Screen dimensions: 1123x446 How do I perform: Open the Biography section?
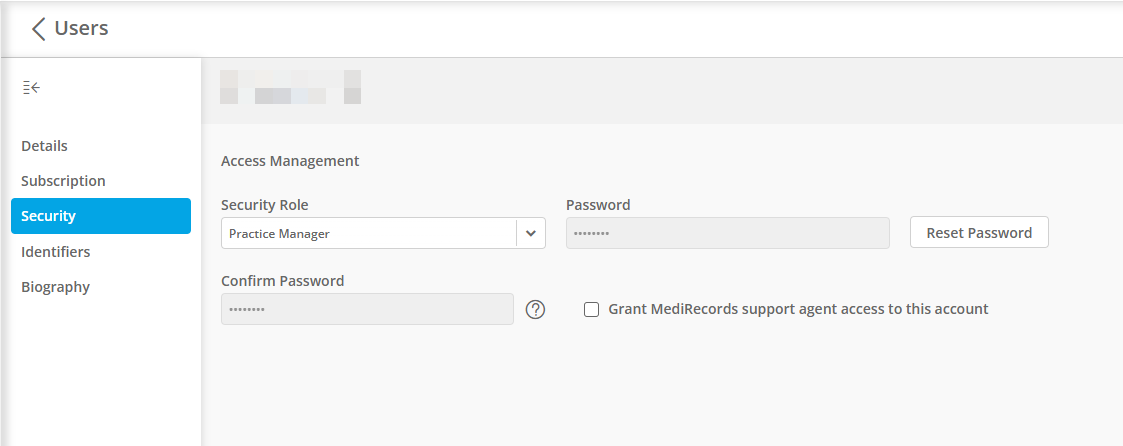click(55, 287)
